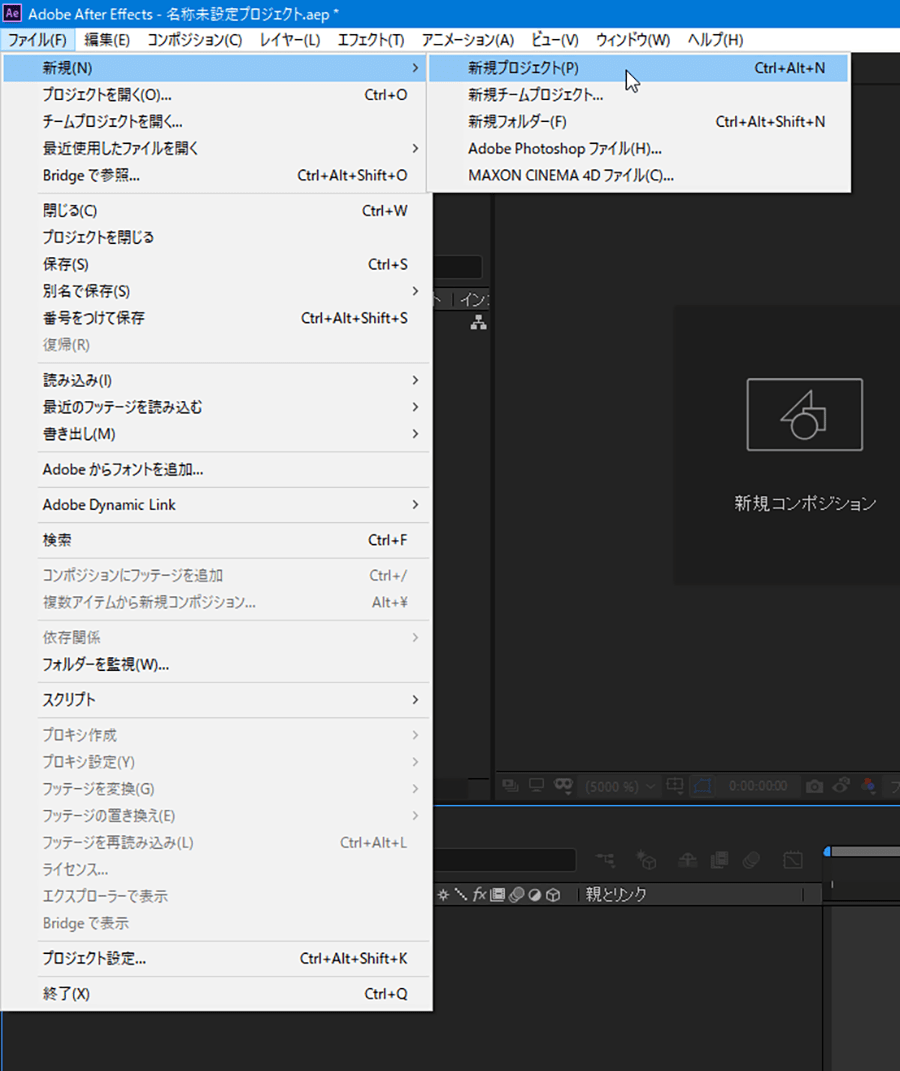Open the 編集(E) menu
This screenshot has height=1071, width=900.
click(x=107, y=40)
